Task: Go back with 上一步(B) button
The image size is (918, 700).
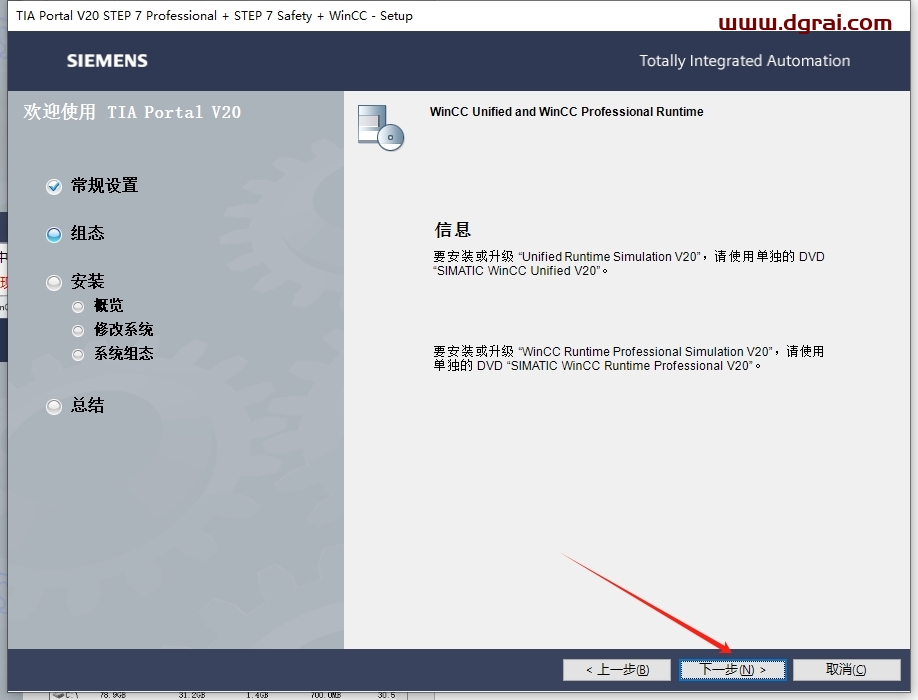Action: [x=617, y=670]
